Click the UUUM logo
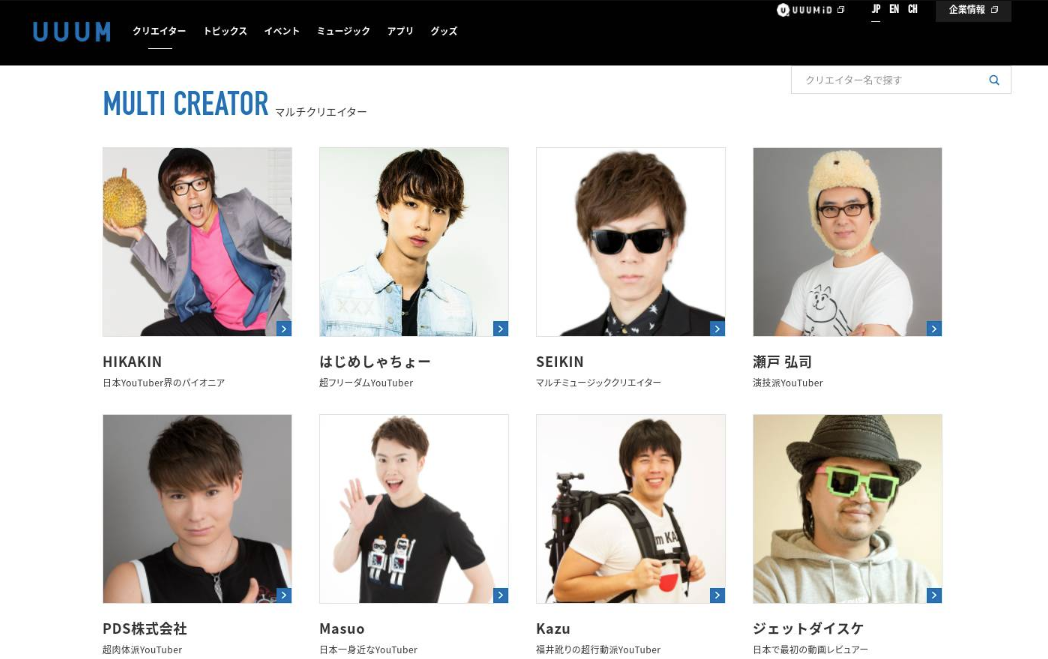The height and width of the screenshot is (659, 1048). click(x=72, y=31)
